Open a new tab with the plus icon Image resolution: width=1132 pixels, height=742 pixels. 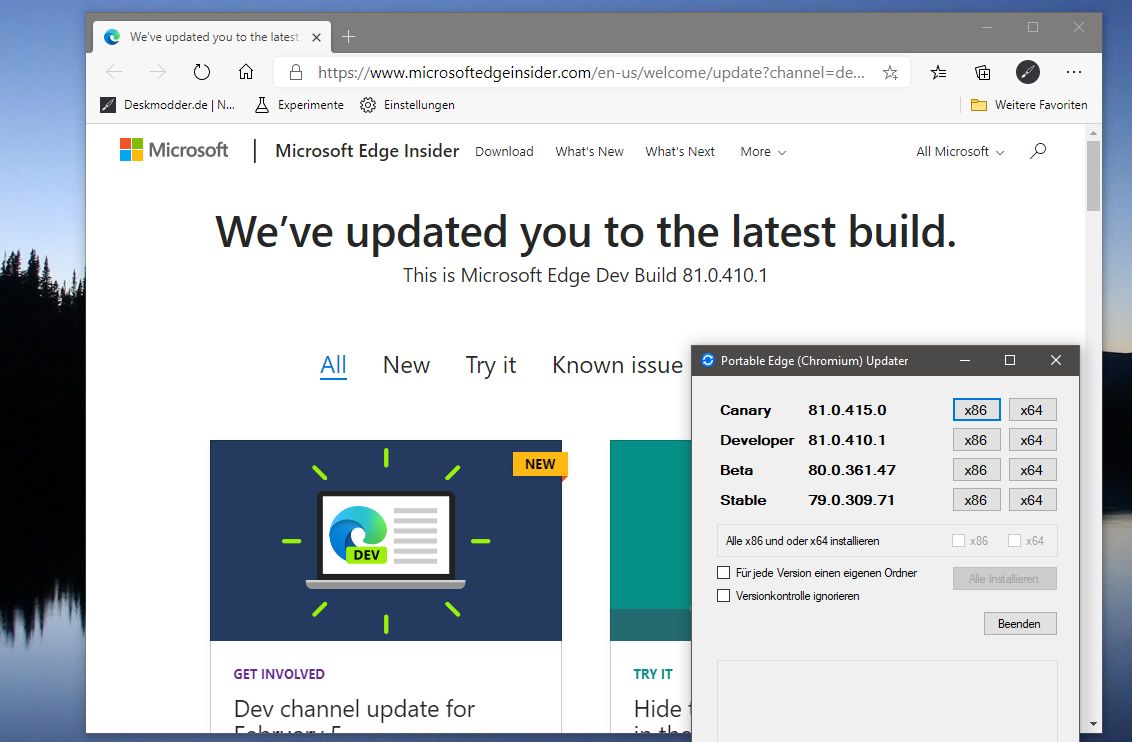(x=349, y=37)
